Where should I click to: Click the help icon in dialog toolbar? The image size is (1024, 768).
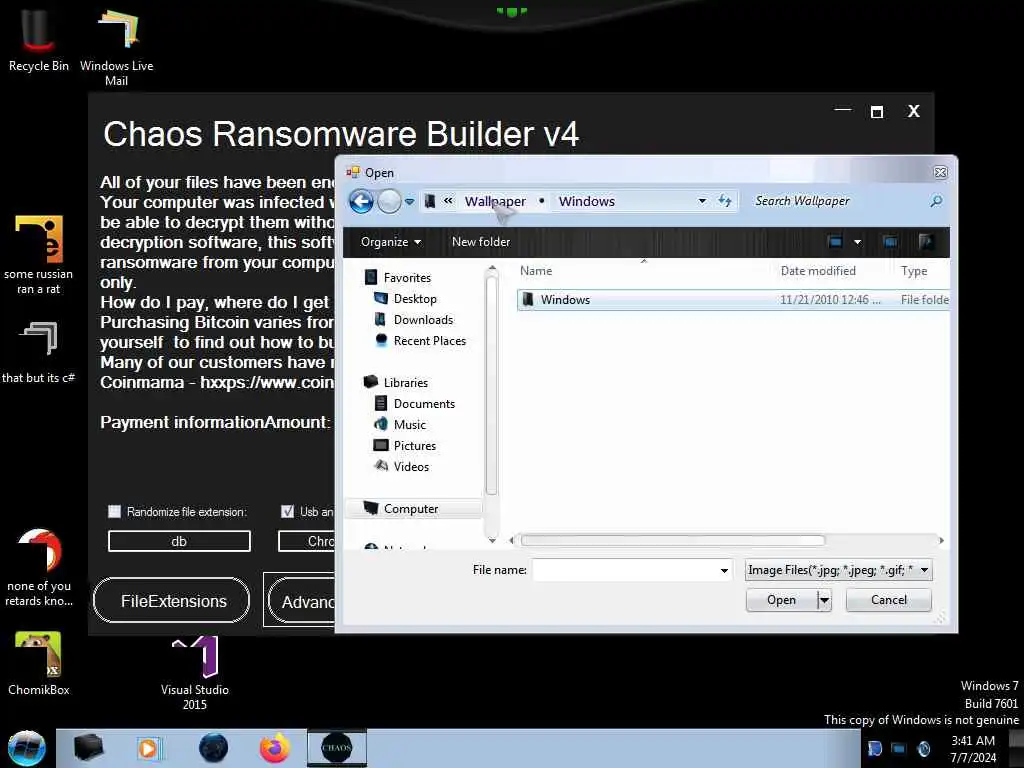point(926,242)
